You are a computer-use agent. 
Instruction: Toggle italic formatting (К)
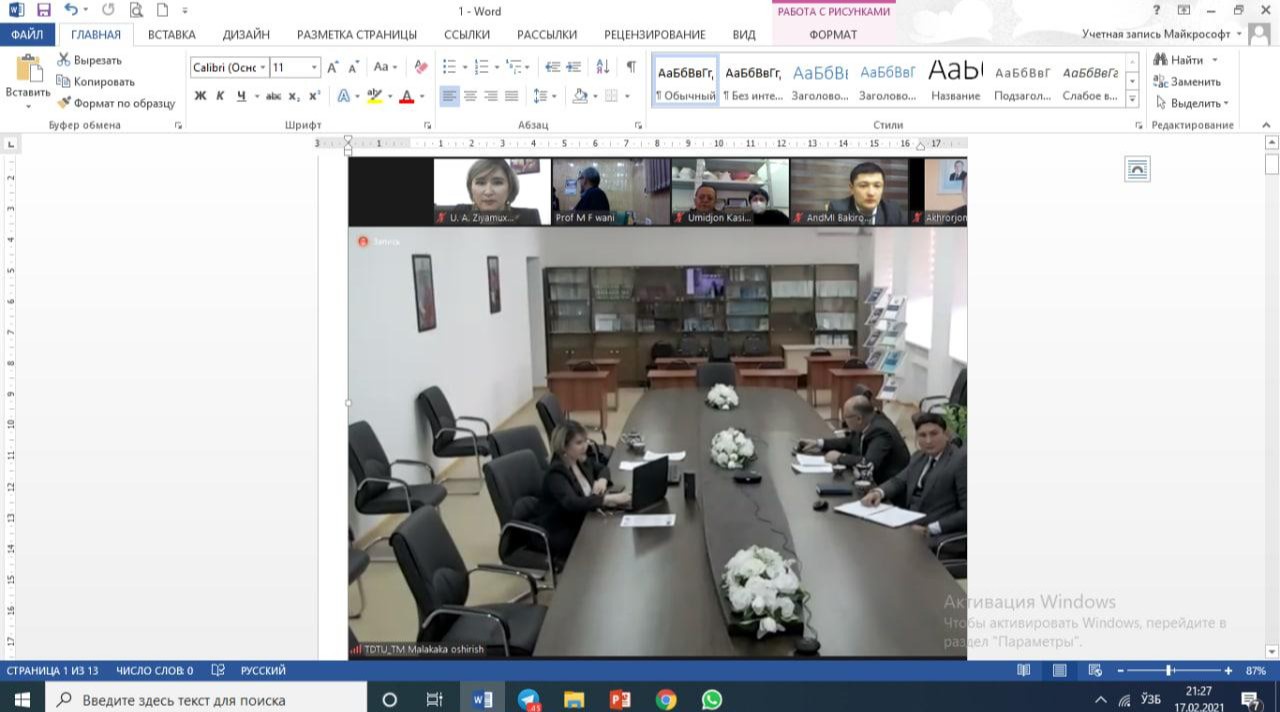click(x=221, y=96)
